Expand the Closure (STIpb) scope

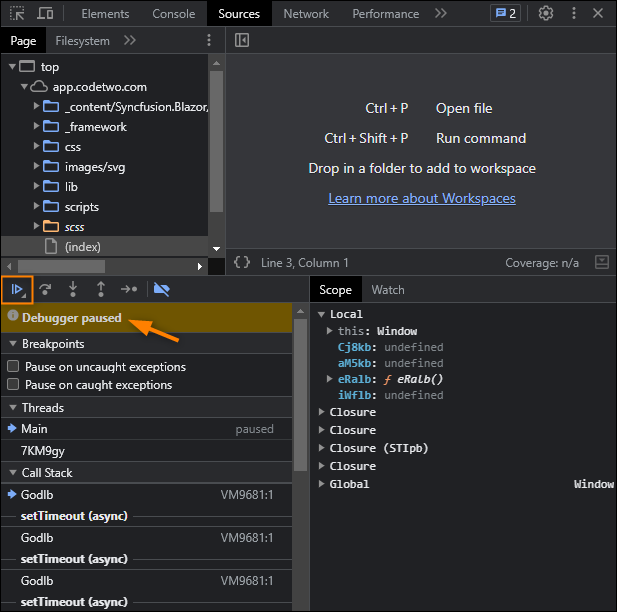point(321,448)
